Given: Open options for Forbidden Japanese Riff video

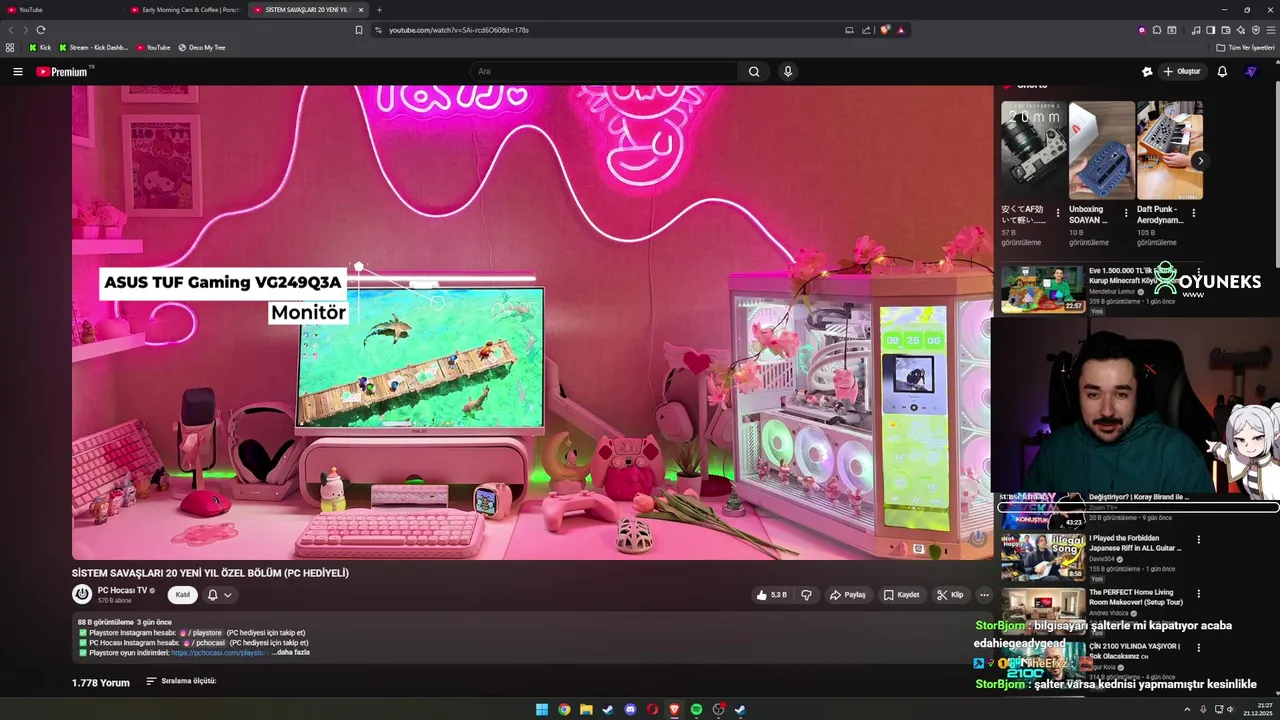Looking at the screenshot, I should click(x=1199, y=540).
